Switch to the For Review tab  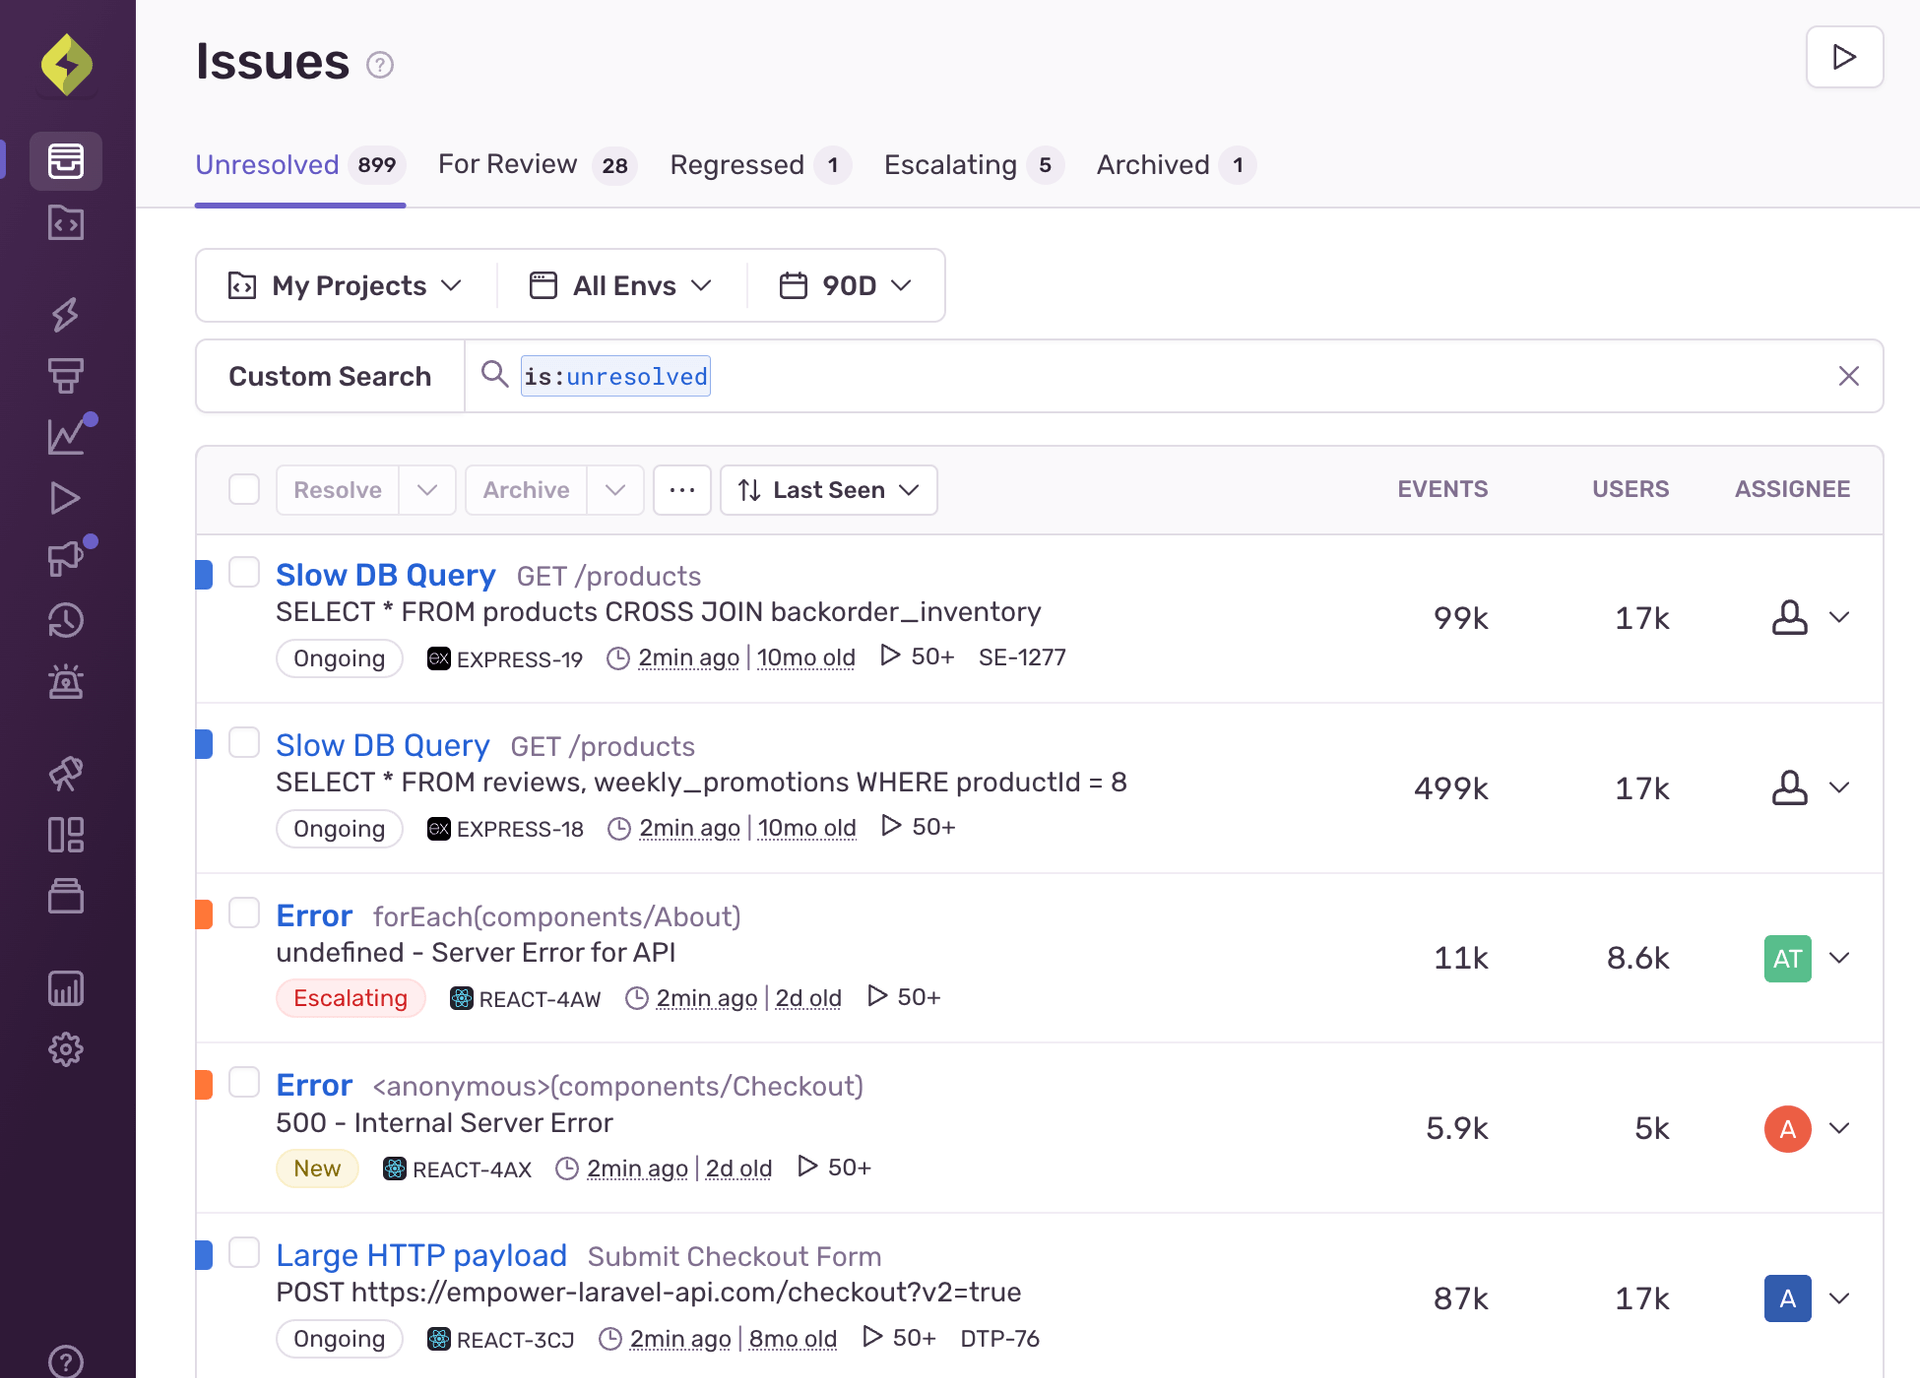pyautogui.click(x=508, y=164)
